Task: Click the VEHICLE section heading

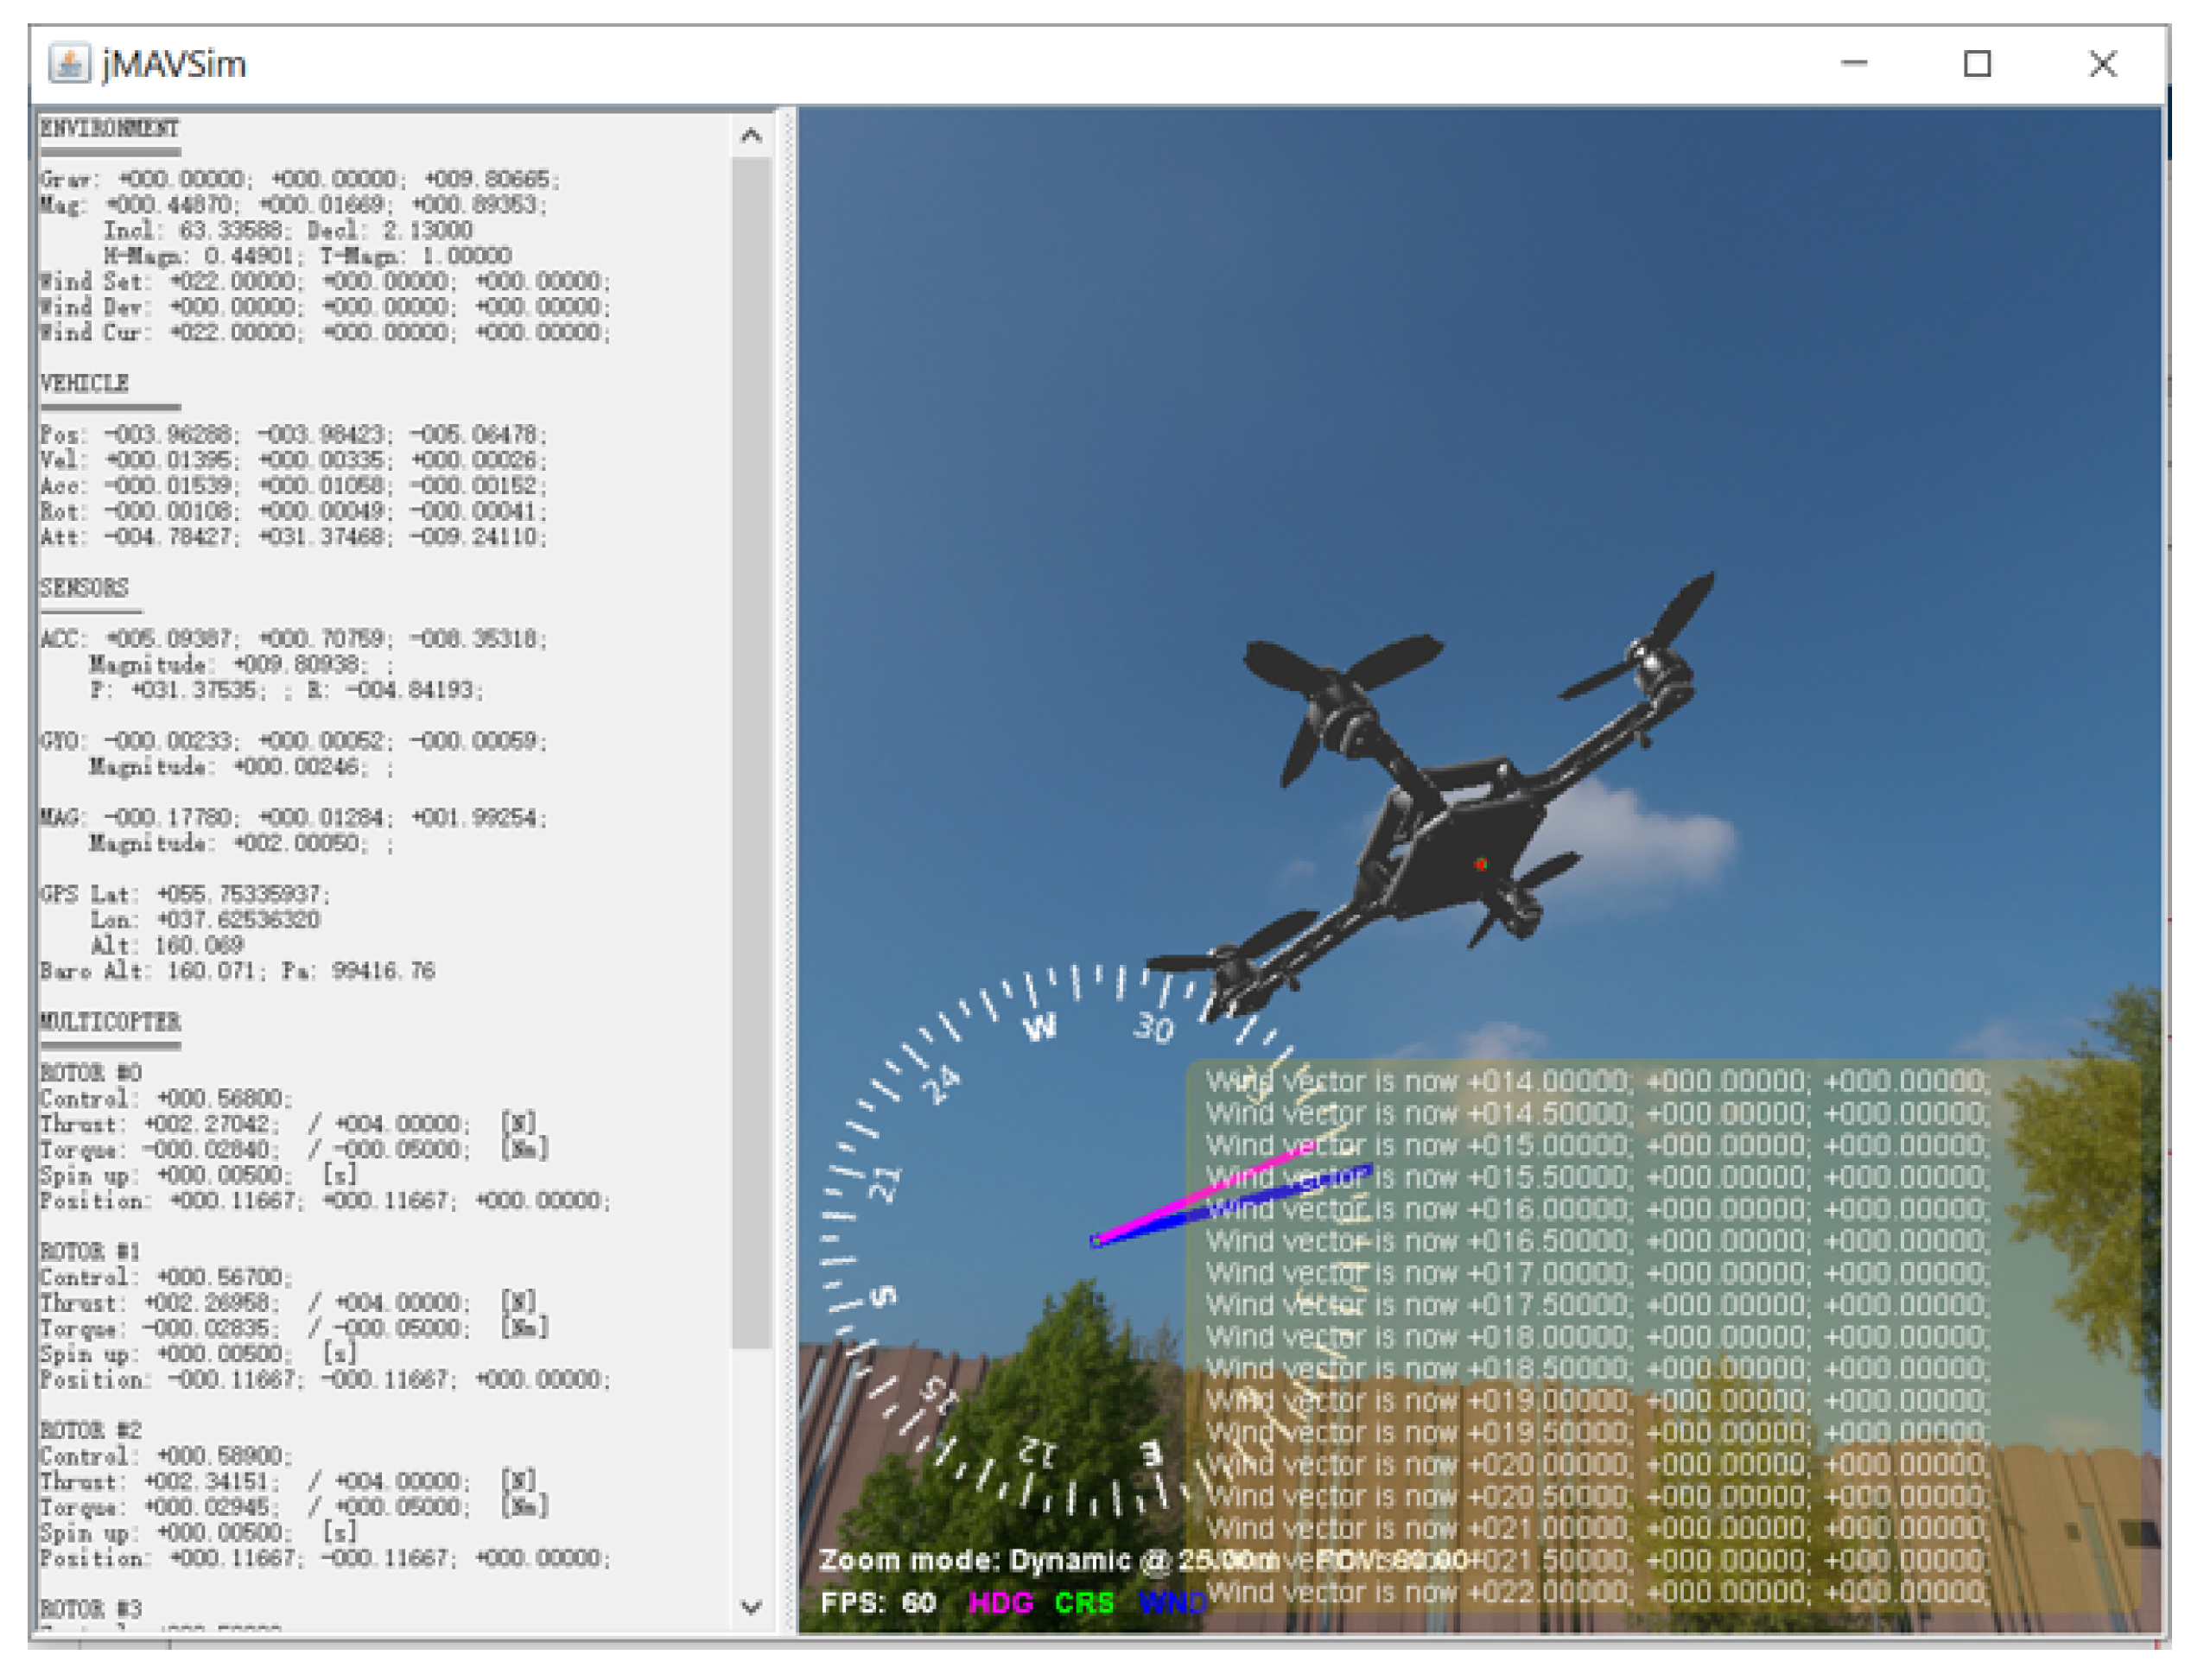Action: point(84,383)
